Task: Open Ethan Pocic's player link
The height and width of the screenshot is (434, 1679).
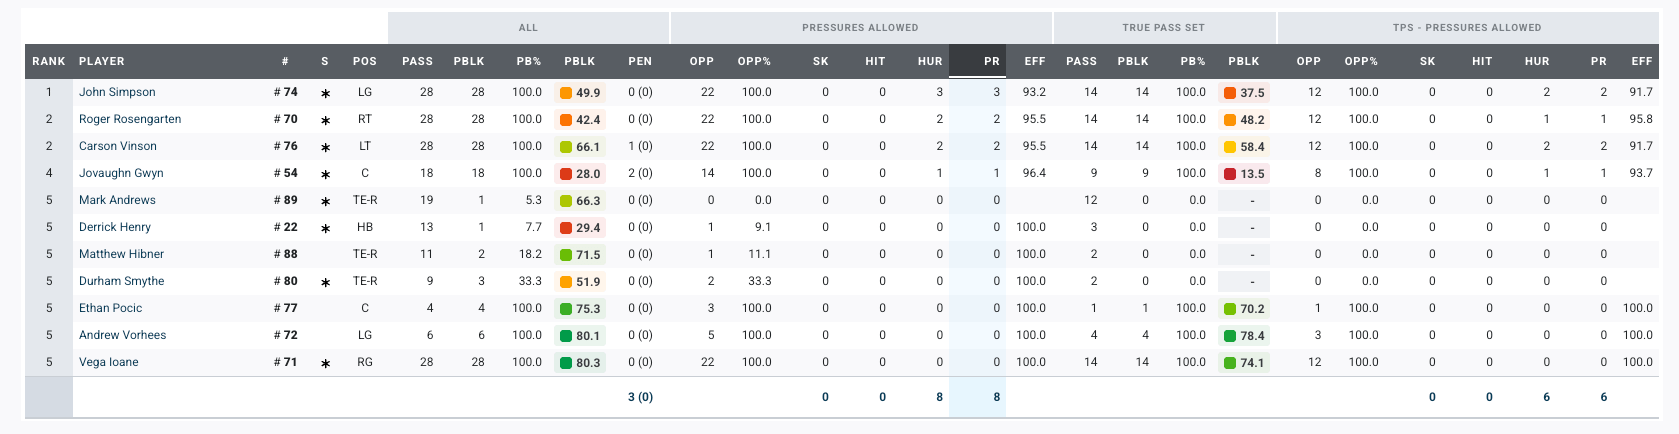Action: point(110,308)
